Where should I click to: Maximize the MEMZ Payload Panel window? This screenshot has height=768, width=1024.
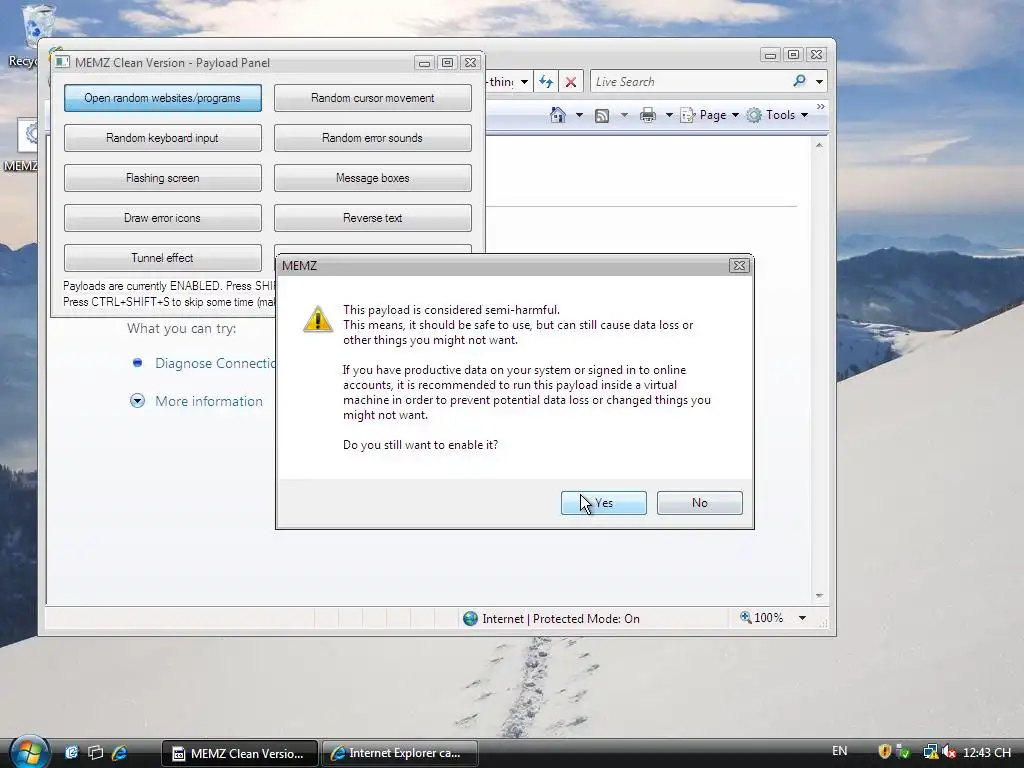(447, 63)
